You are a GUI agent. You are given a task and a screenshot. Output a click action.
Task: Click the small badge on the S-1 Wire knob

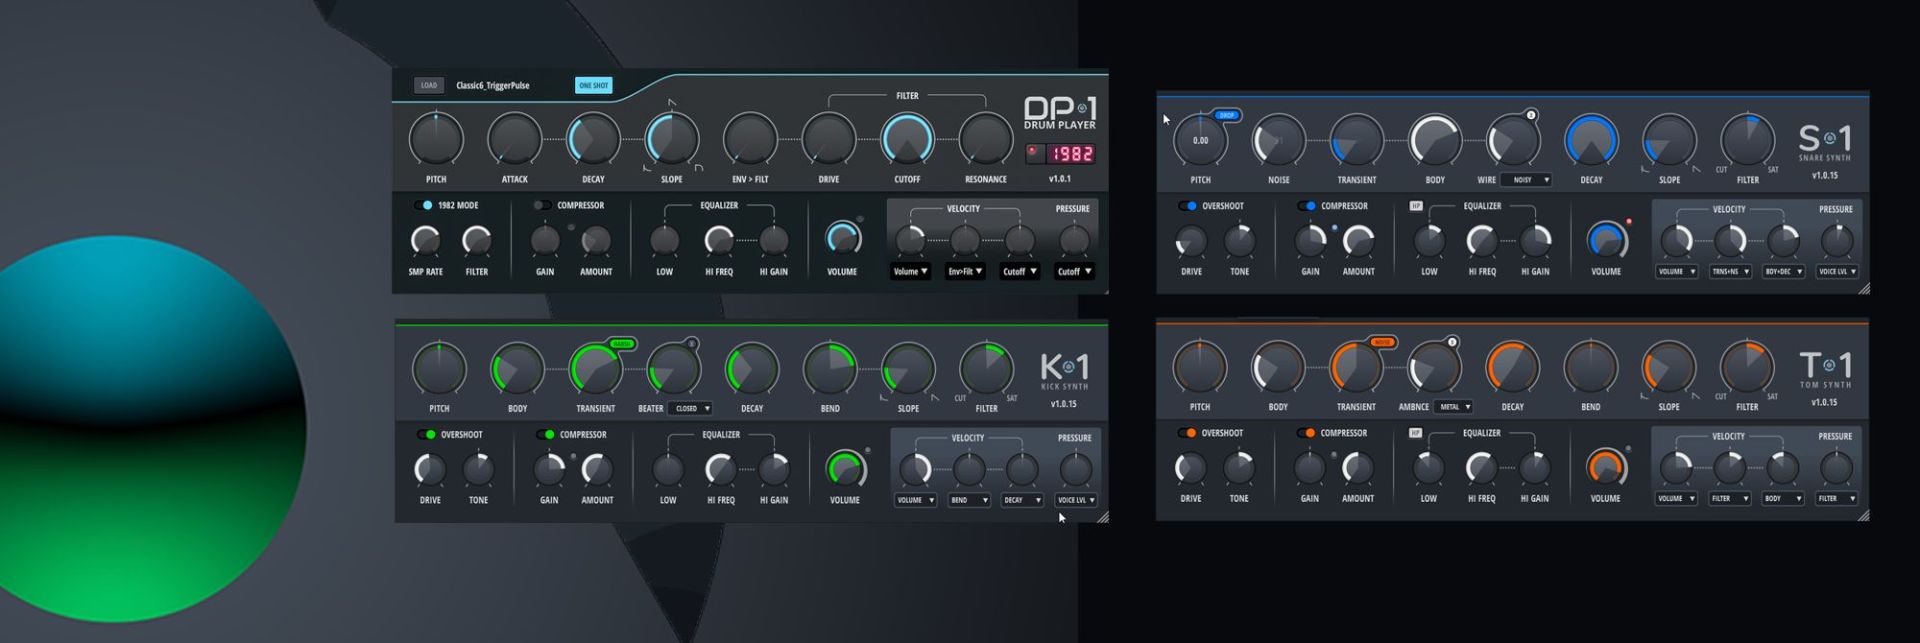(1531, 115)
